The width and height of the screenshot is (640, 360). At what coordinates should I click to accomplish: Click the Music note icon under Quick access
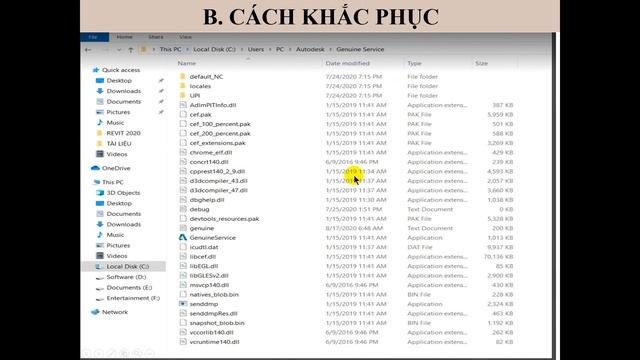(100, 122)
